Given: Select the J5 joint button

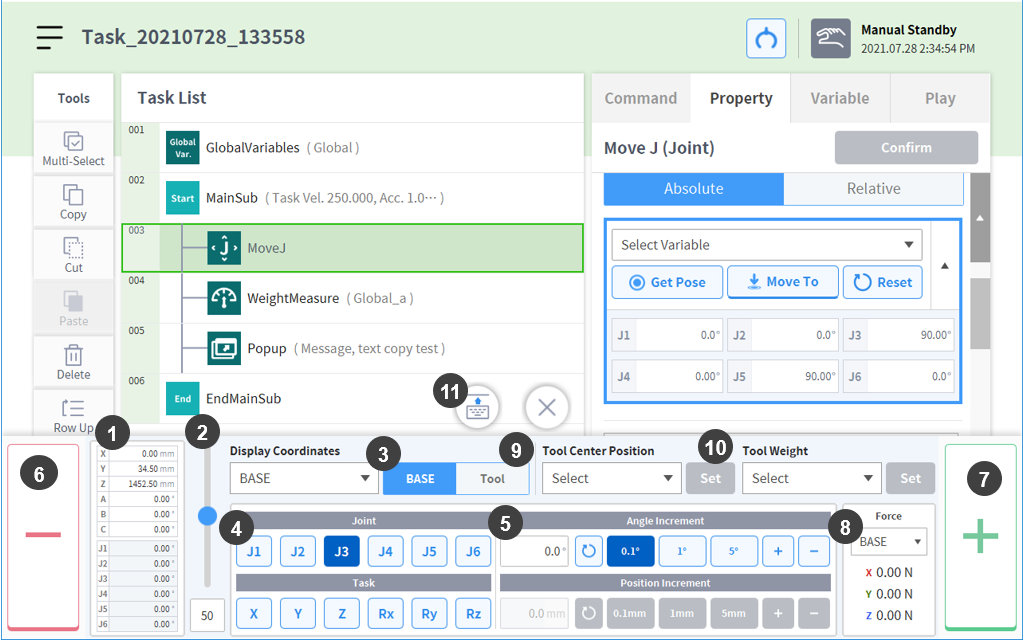Looking at the screenshot, I should (429, 551).
